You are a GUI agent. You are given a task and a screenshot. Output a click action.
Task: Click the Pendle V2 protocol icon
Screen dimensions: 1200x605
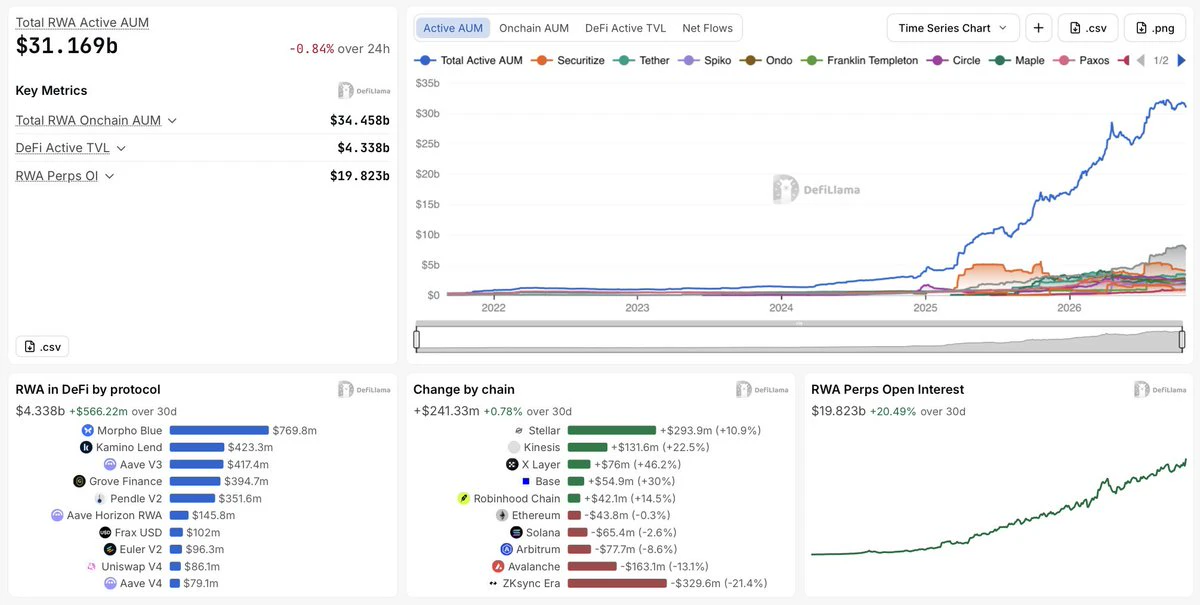100,499
